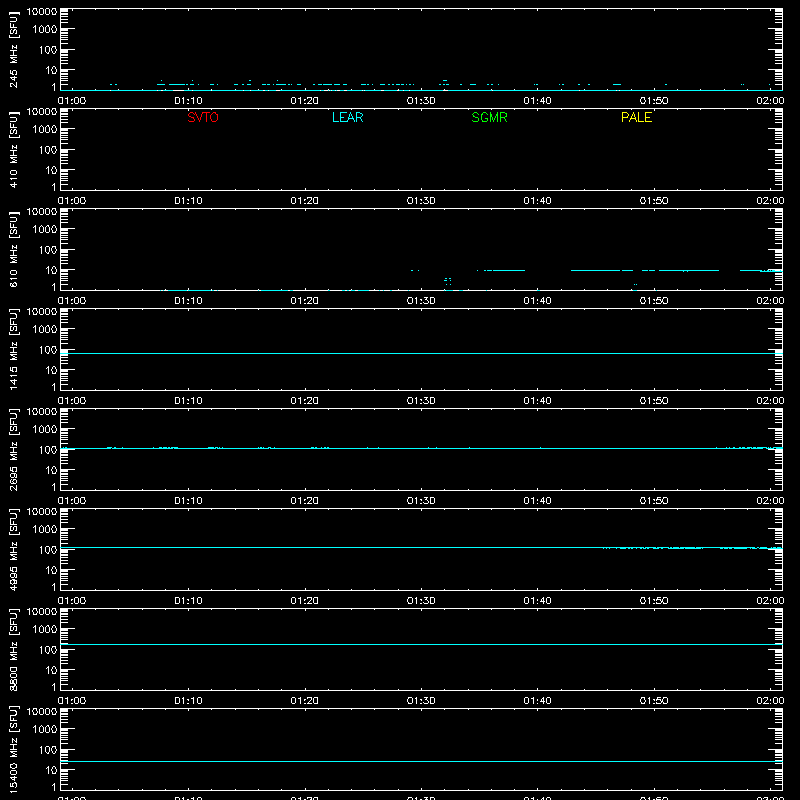Click the 01:00 time tick below 2695 MHz panel
This screenshot has height=800, width=800.
point(72,501)
